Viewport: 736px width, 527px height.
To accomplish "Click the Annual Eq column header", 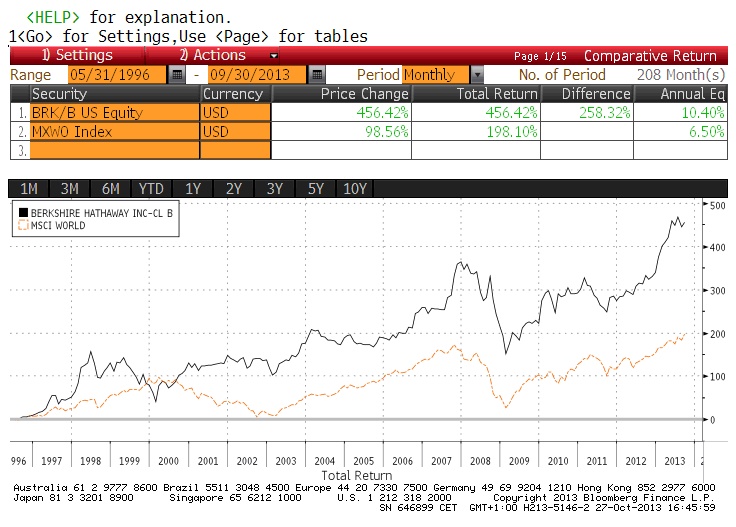I will (681, 94).
